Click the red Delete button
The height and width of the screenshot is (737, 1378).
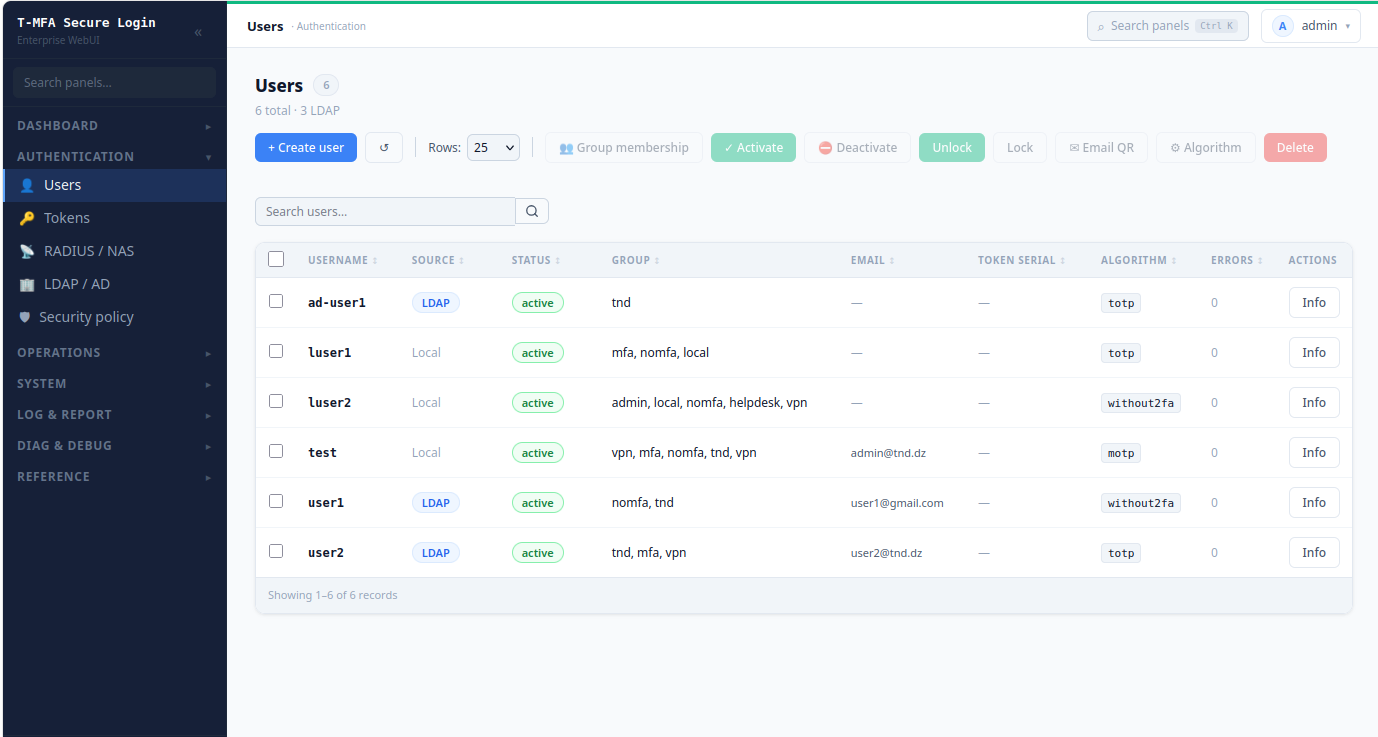pyautogui.click(x=1295, y=147)
